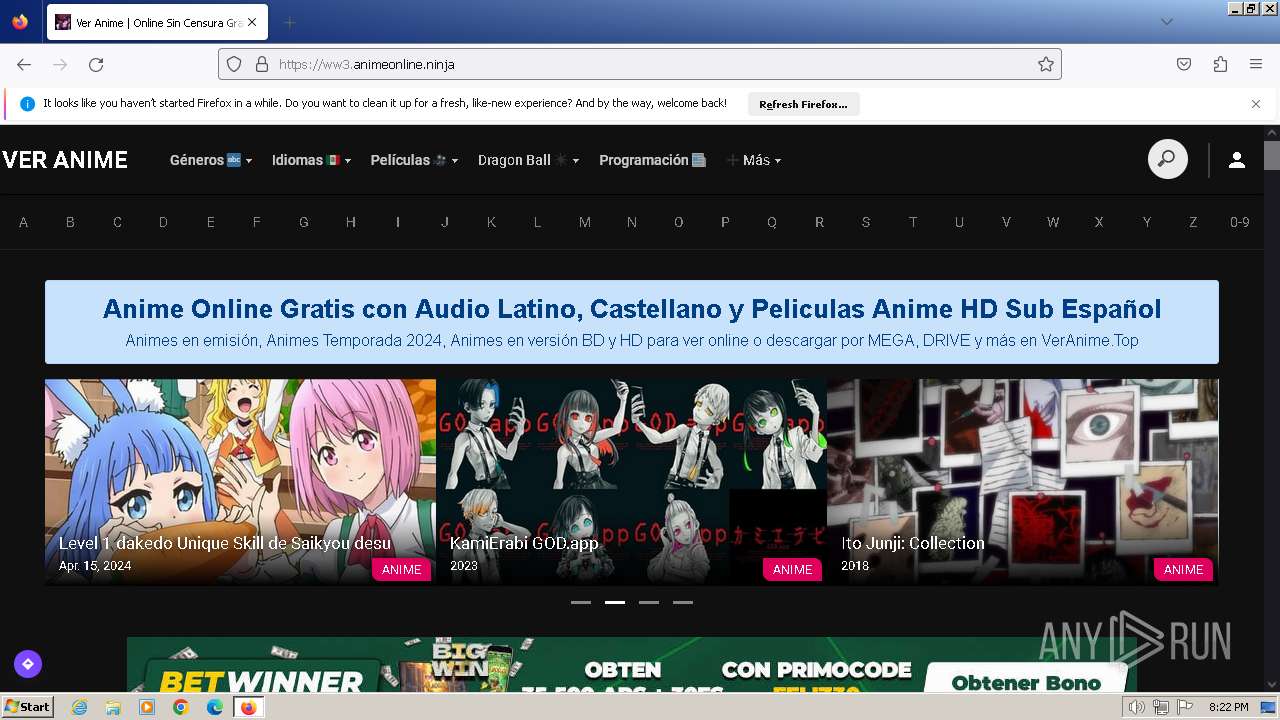This screenshot has height=720, width=1280.
Task: Filter anime by letter K
Action: pyautogui.click(x=491, y=222)
